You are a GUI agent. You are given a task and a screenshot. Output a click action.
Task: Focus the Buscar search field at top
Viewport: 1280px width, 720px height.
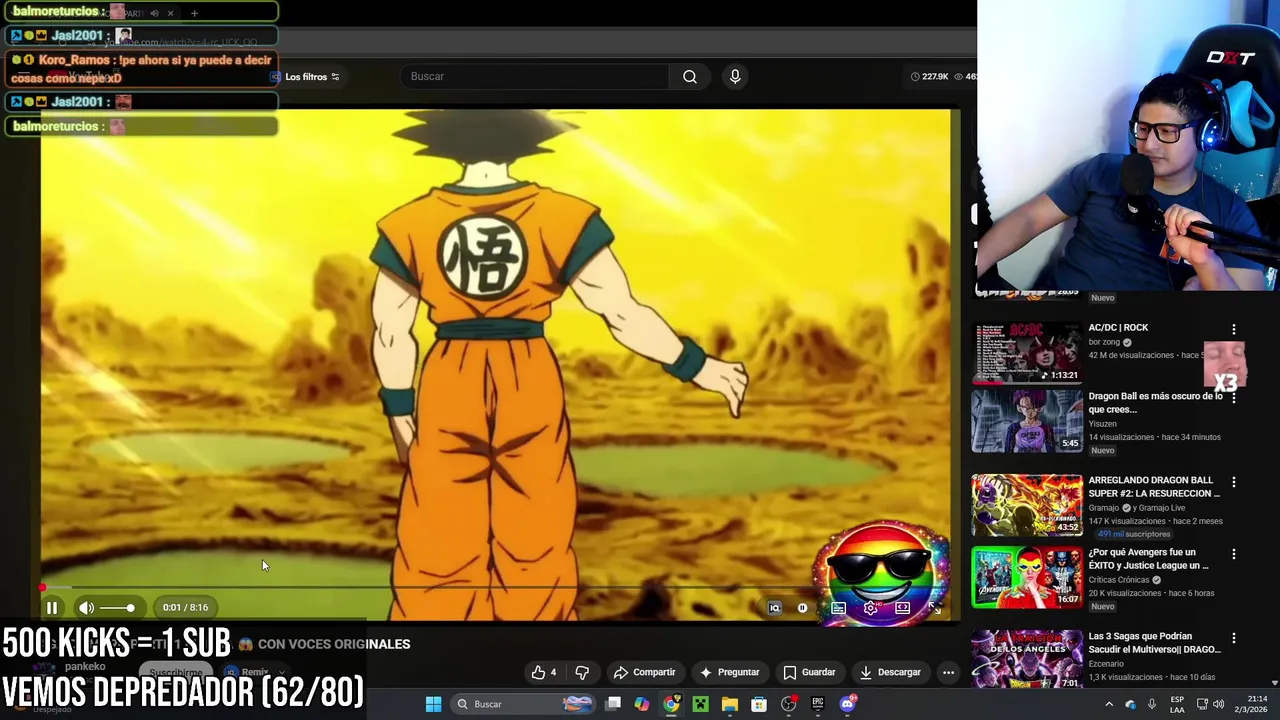click(x=535, y=77)
